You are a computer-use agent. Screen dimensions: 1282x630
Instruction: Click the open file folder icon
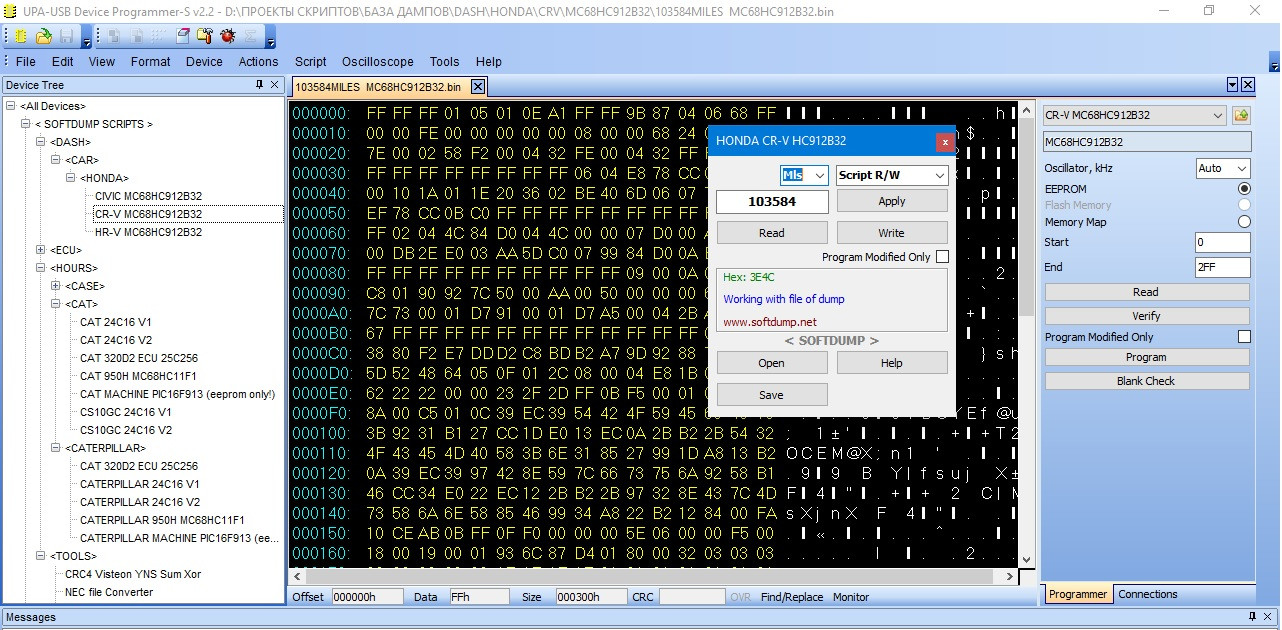coord(43,36)
